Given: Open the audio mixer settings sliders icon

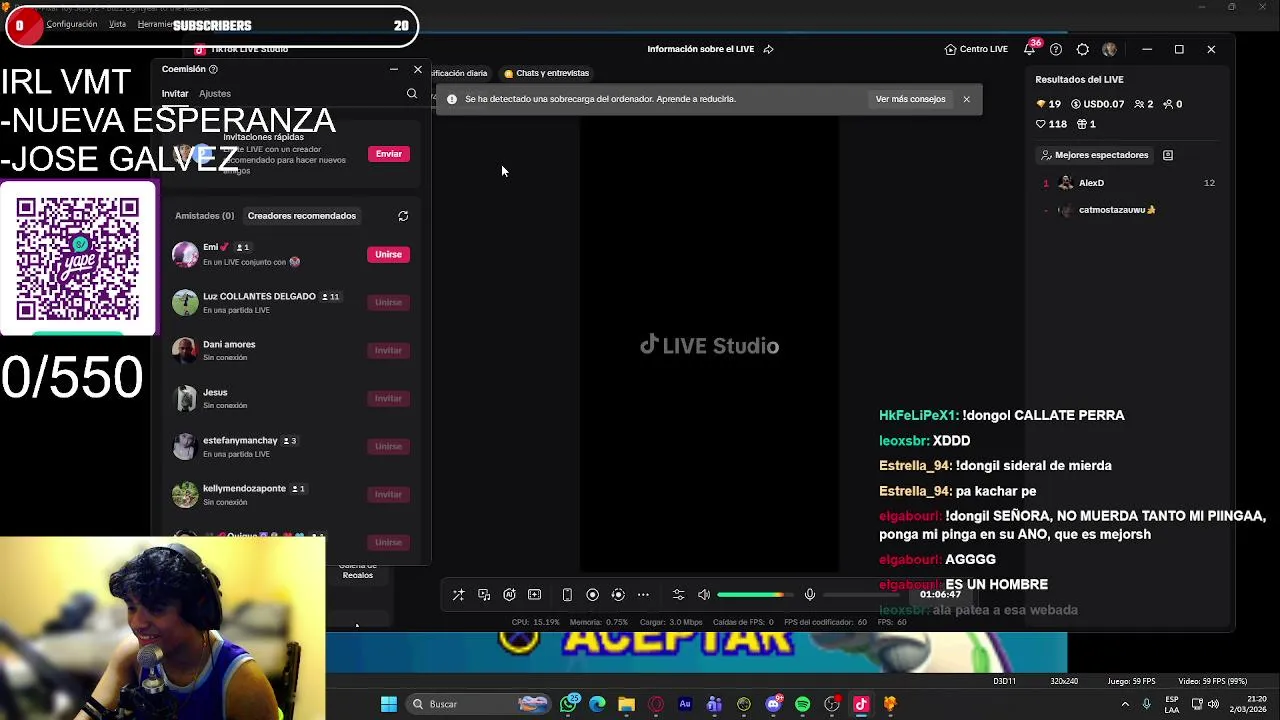Looking at the screenshot, I should pyautogui.click(x=678, y=595).
